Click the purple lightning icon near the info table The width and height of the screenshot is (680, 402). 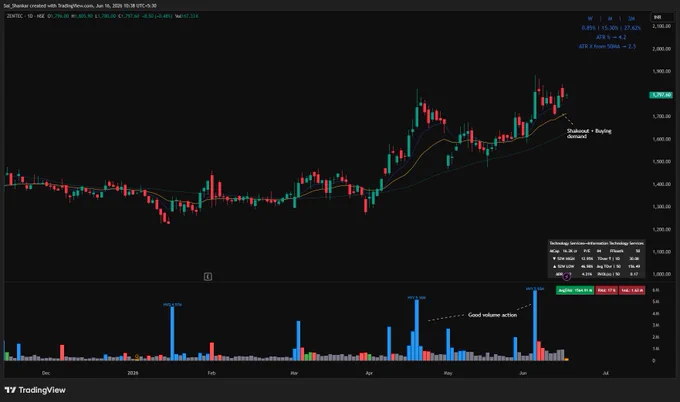566,277
